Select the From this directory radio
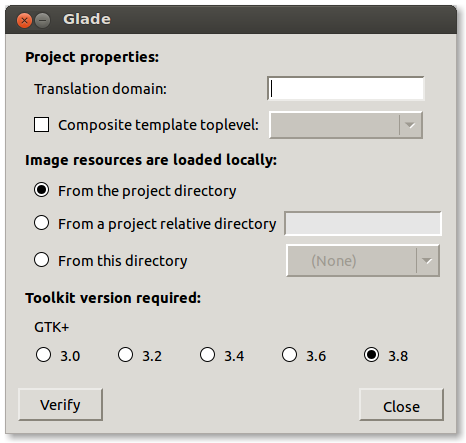The image size is (466, 443). coord(42,260)
